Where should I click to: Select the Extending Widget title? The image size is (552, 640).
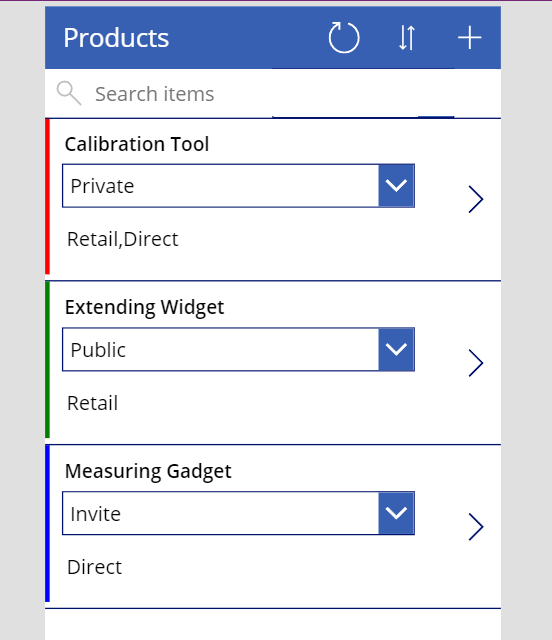(x=144, y=307)
